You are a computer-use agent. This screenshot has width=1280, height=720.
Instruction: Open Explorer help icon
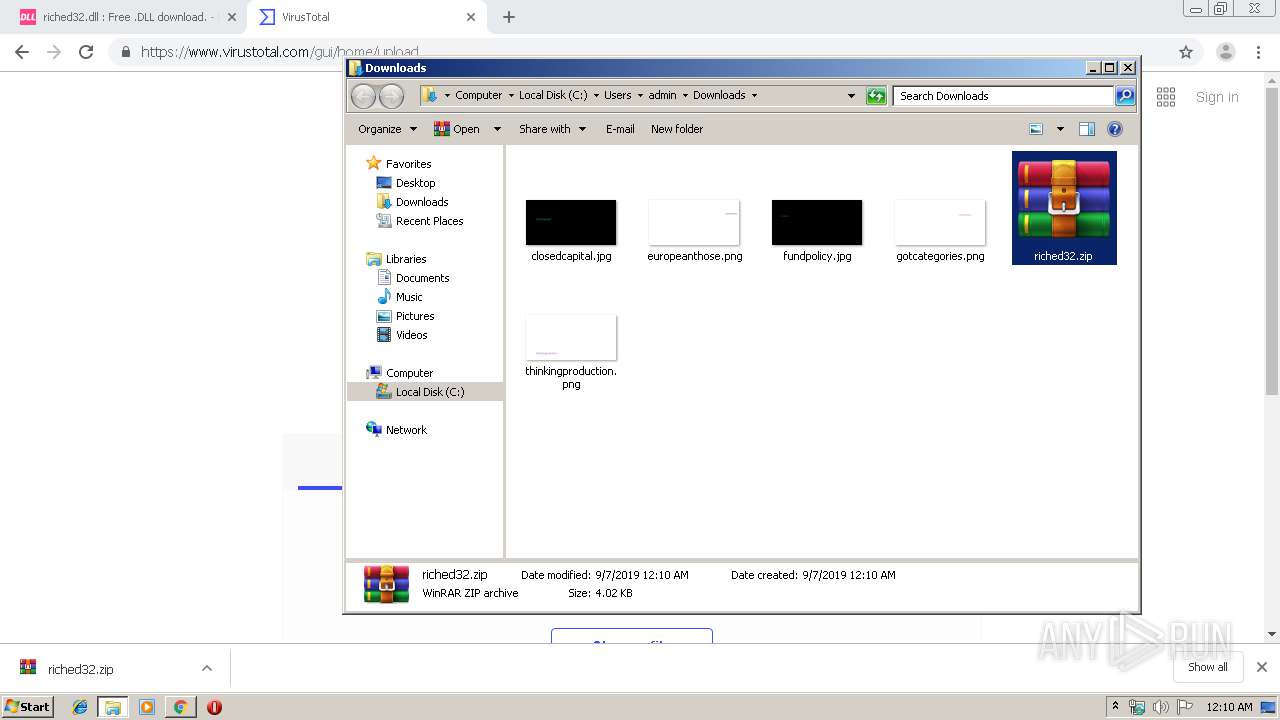click(1115, 129)
